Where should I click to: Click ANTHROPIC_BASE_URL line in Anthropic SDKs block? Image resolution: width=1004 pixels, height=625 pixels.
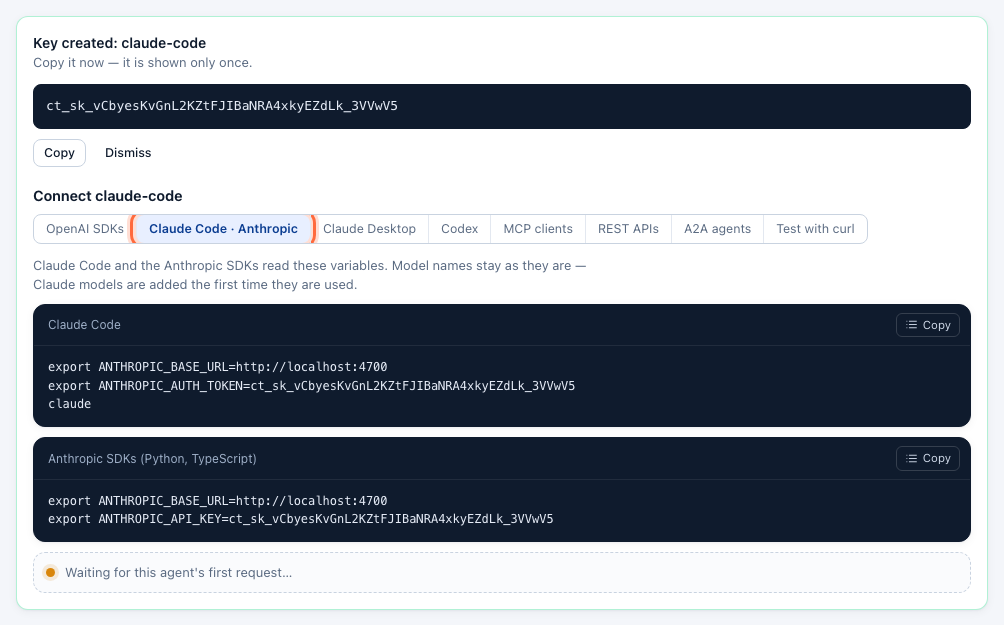coord(218,501)
